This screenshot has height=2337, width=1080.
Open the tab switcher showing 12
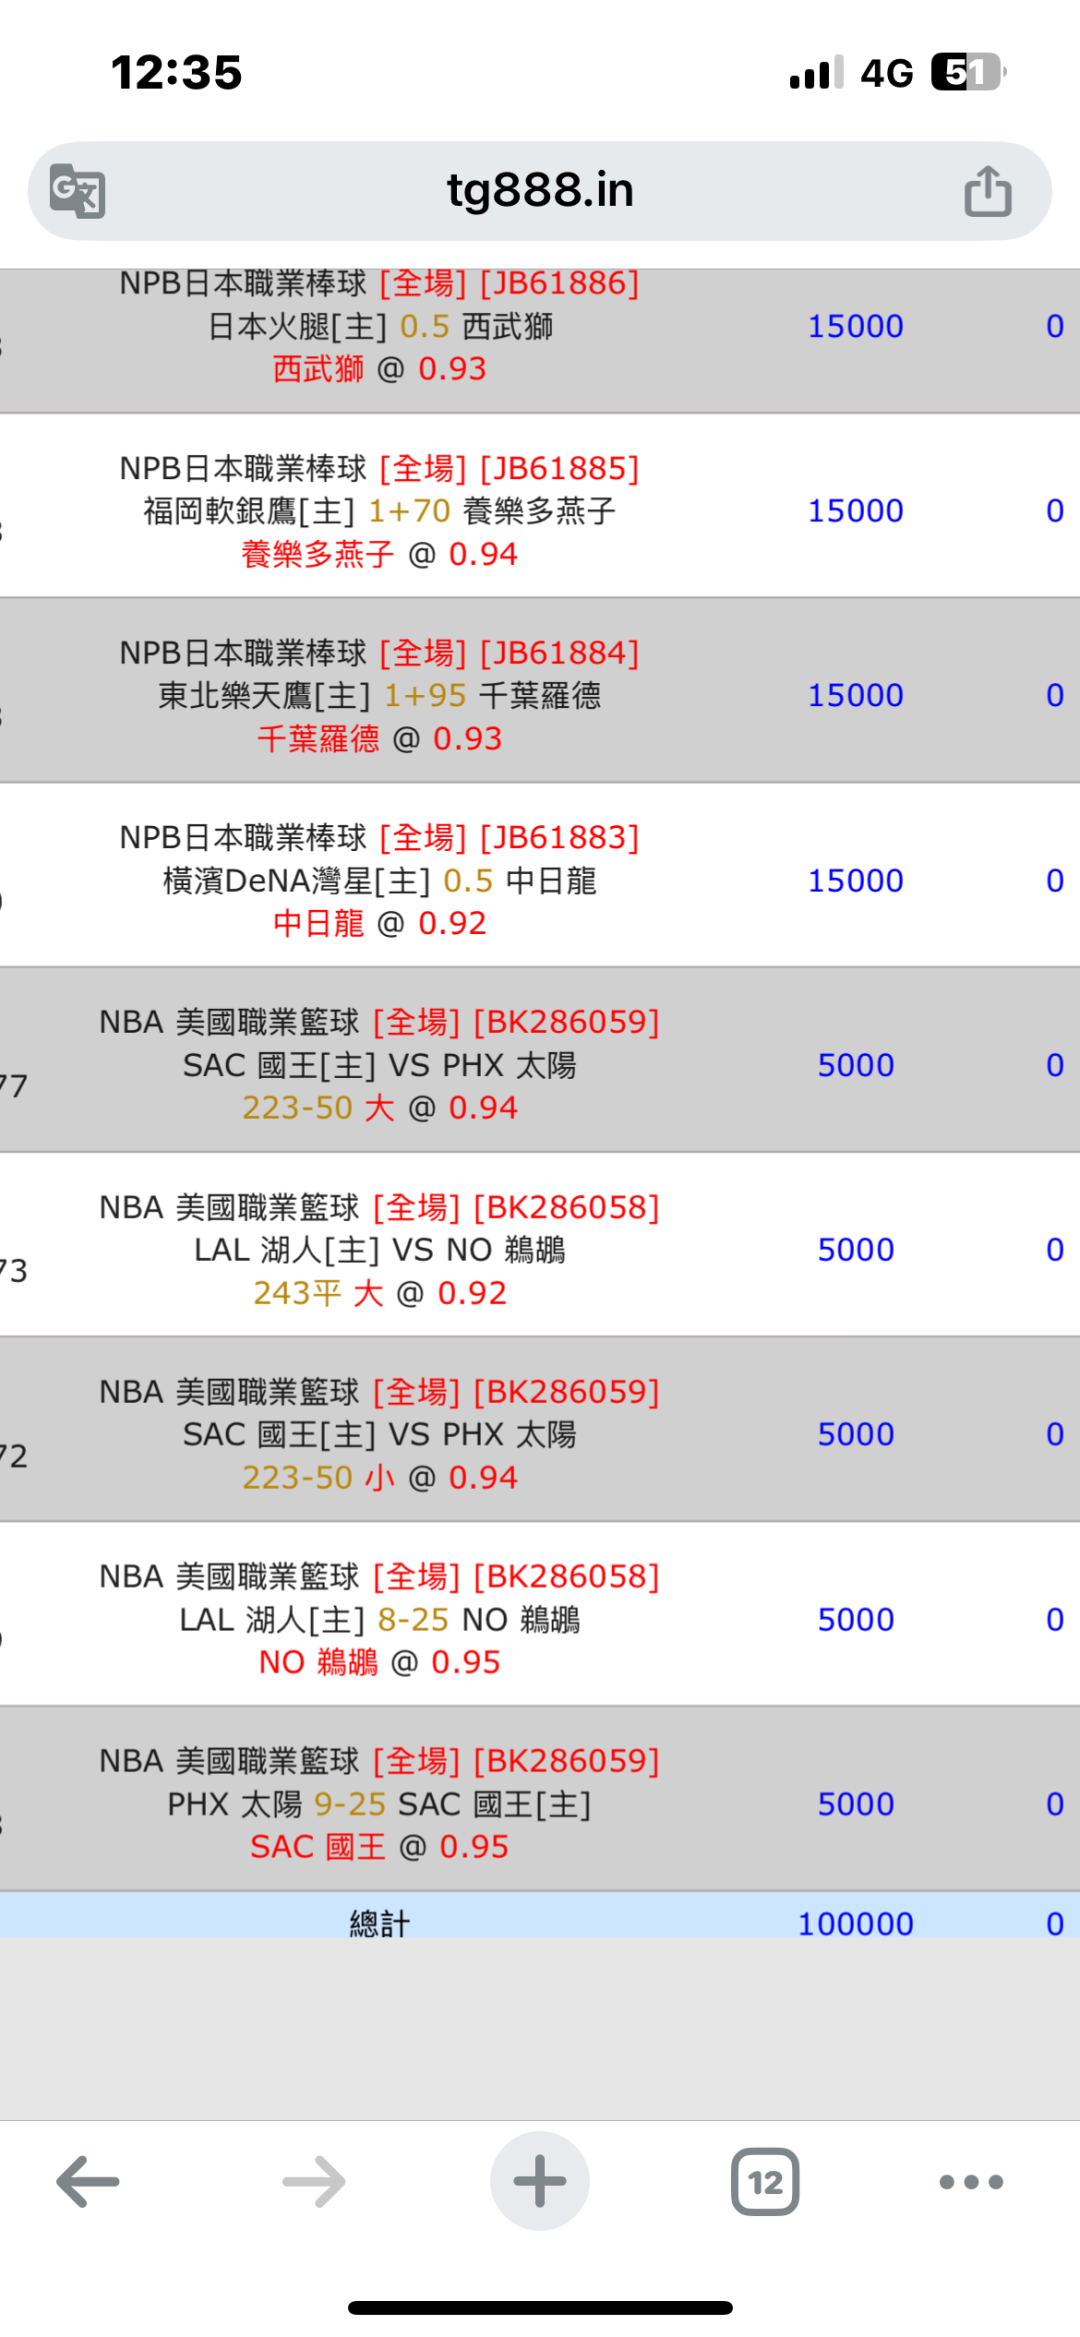click(765, 2181)
